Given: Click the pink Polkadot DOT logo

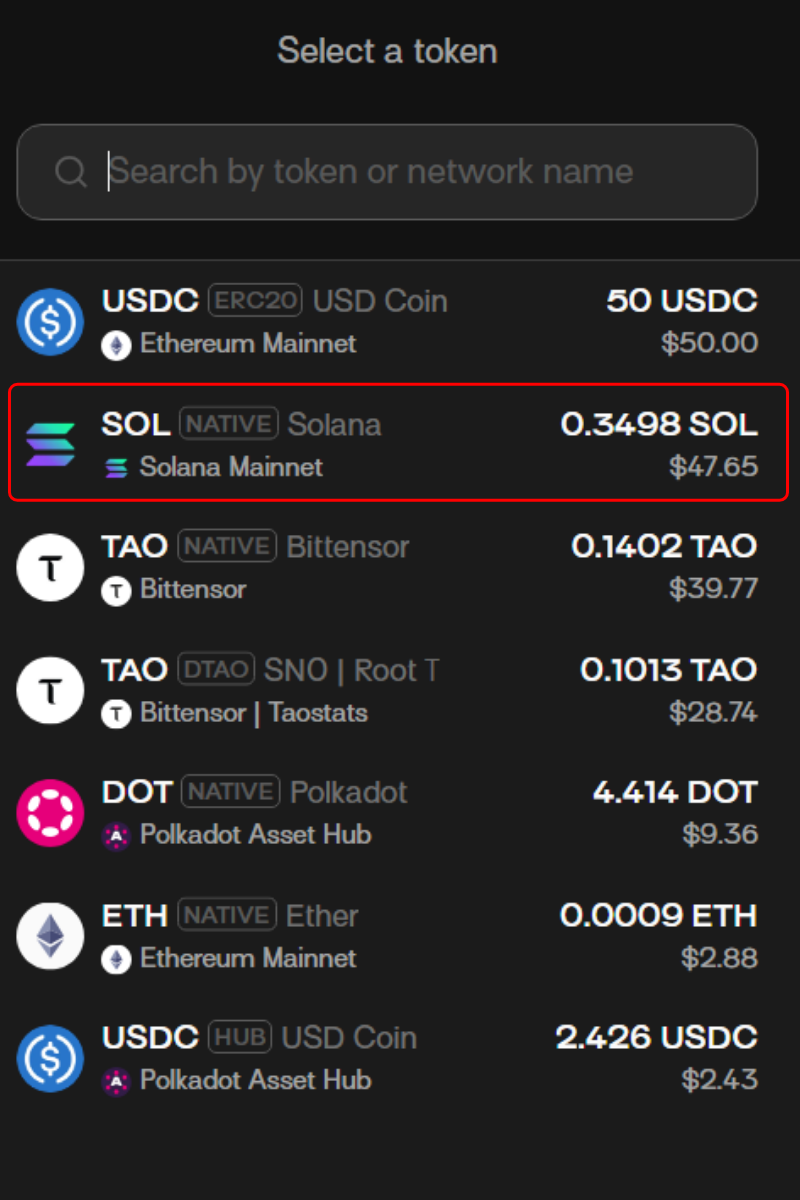Looking at the screenshot, I should pos(50,813).
